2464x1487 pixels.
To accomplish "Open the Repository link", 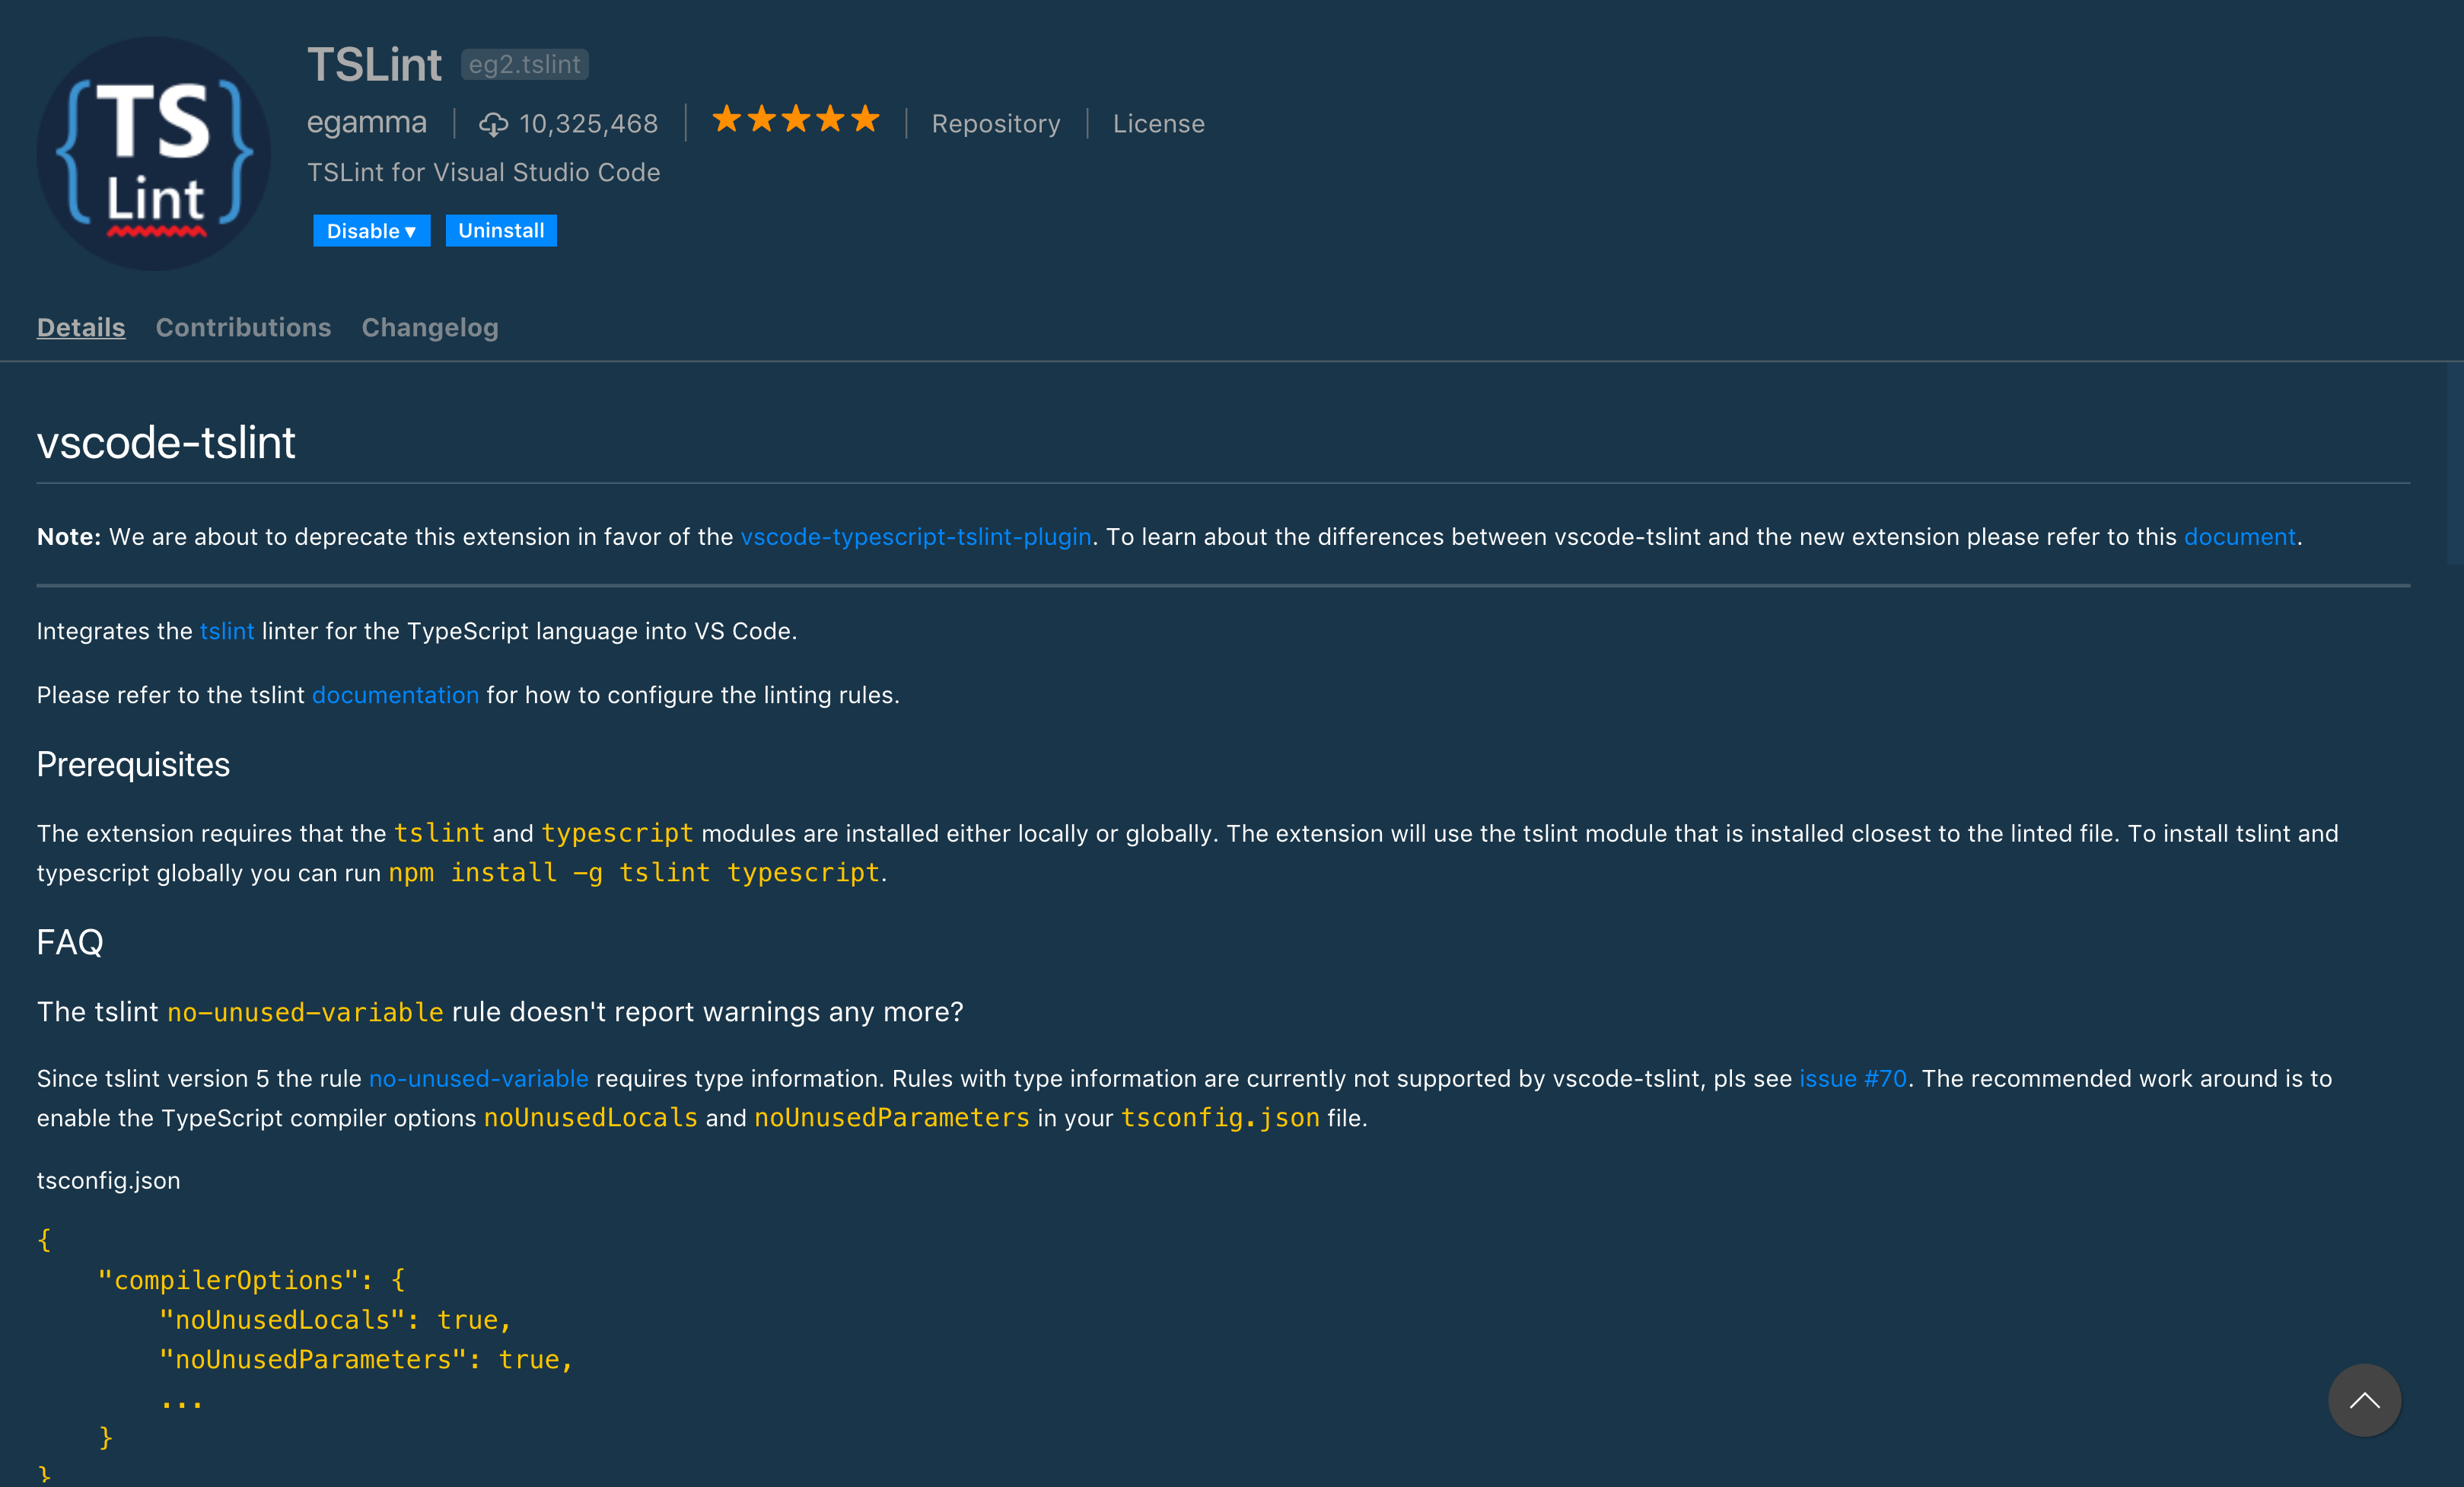I will tap(996, 124).
